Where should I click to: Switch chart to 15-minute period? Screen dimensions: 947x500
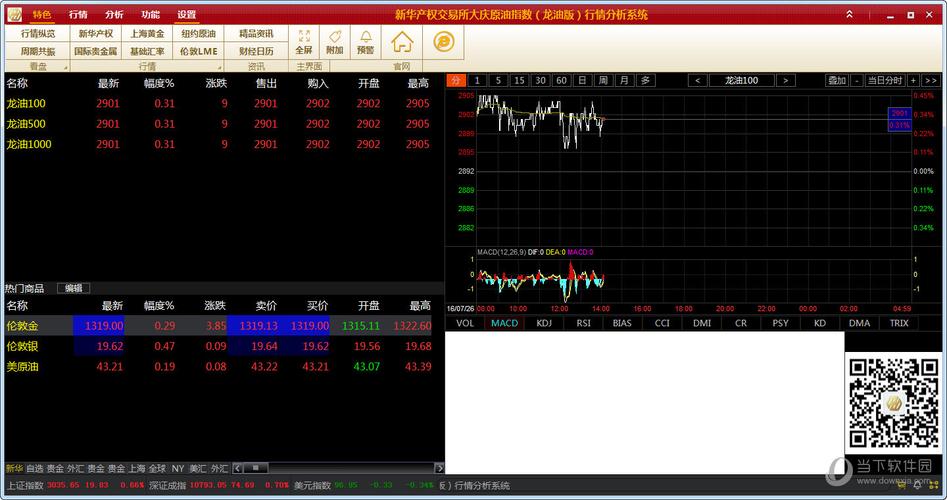click(x=519, y=80)
